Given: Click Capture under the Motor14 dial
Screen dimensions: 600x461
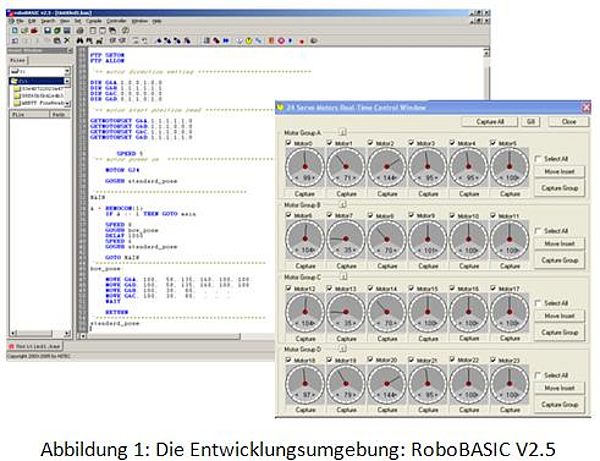Looking at the screenshot, I should [387, 339].
